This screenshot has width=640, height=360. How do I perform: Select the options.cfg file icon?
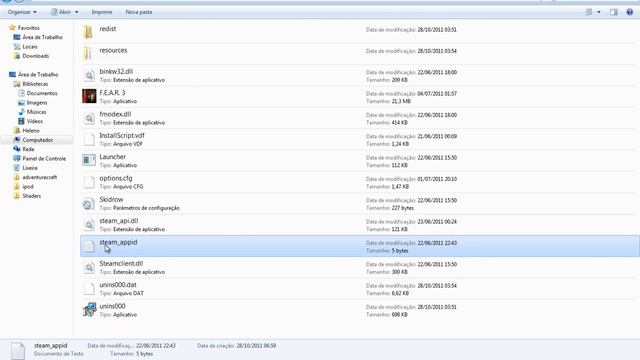click(89, 182)
